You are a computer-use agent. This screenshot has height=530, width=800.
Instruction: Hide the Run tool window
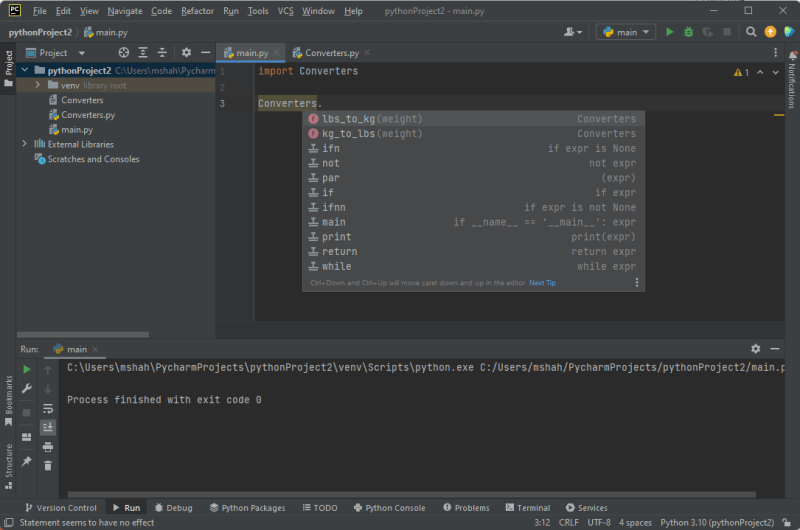tap(775, 348)
